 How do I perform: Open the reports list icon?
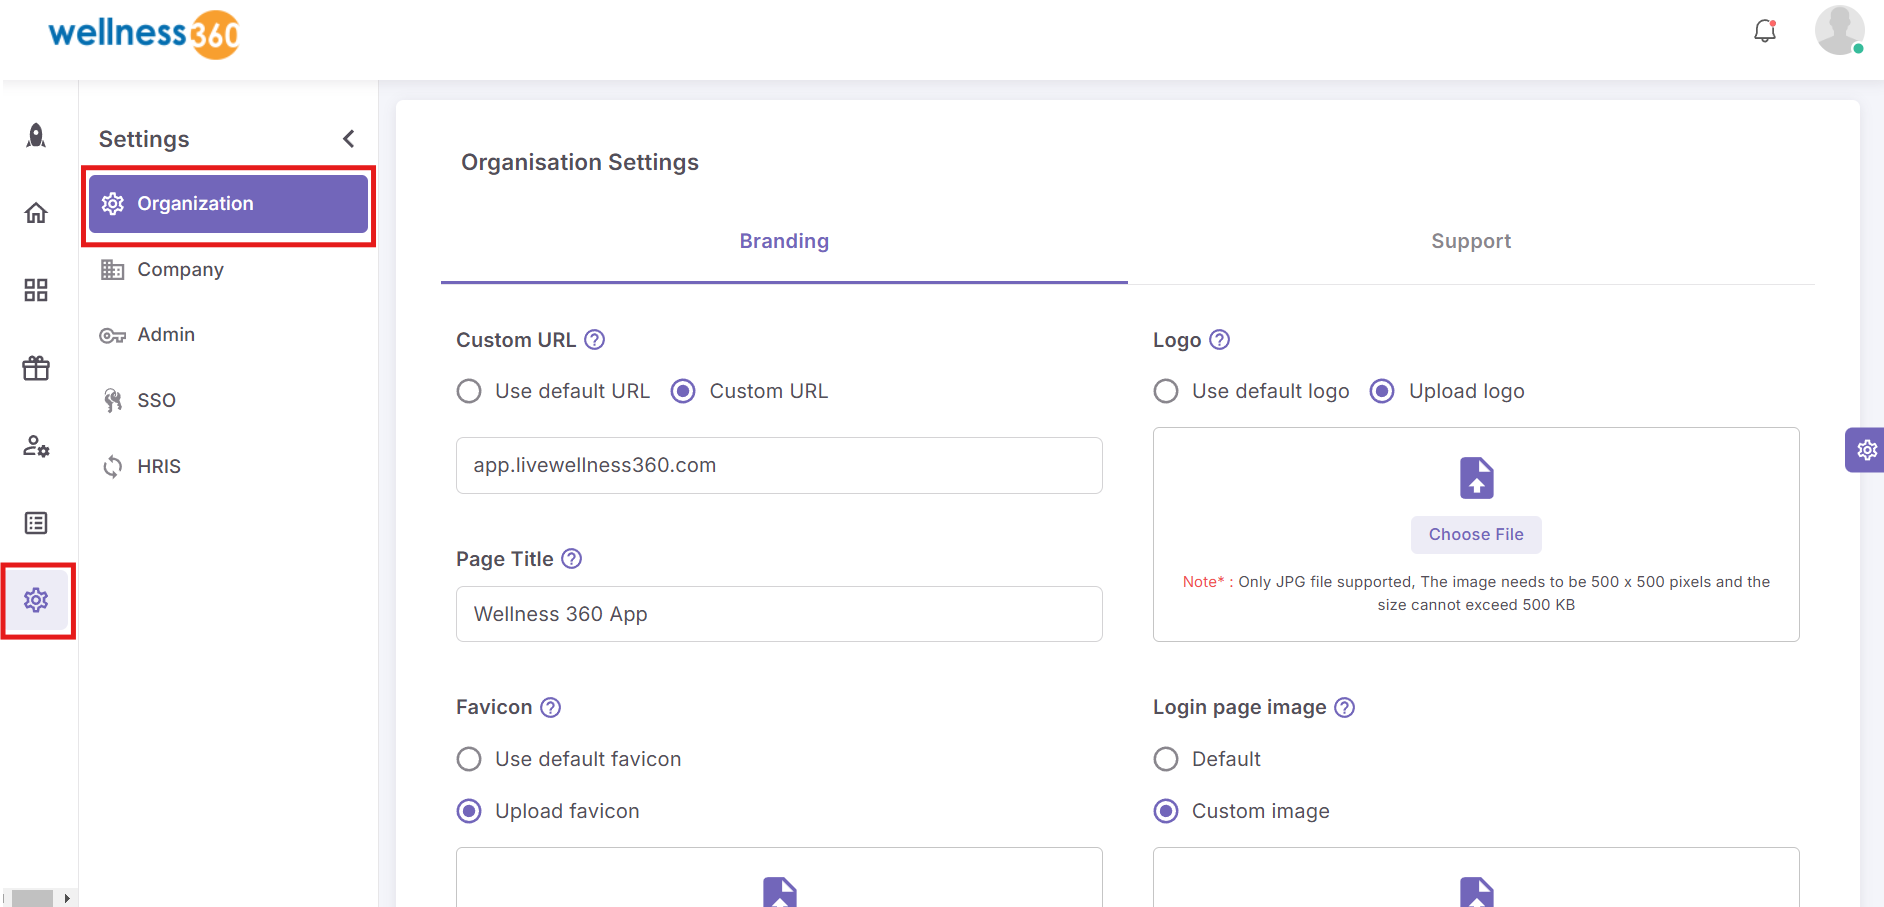pyautogui.click(x=36, y=523)
